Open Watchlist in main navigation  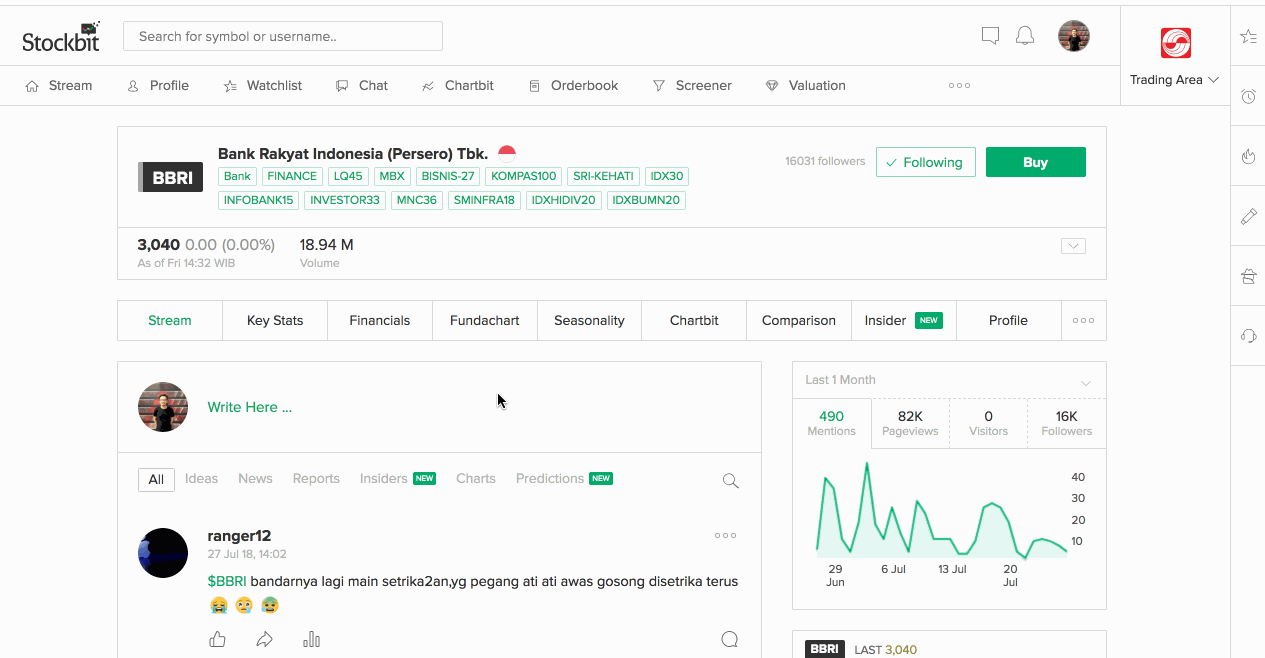click(x=262, y=86)
